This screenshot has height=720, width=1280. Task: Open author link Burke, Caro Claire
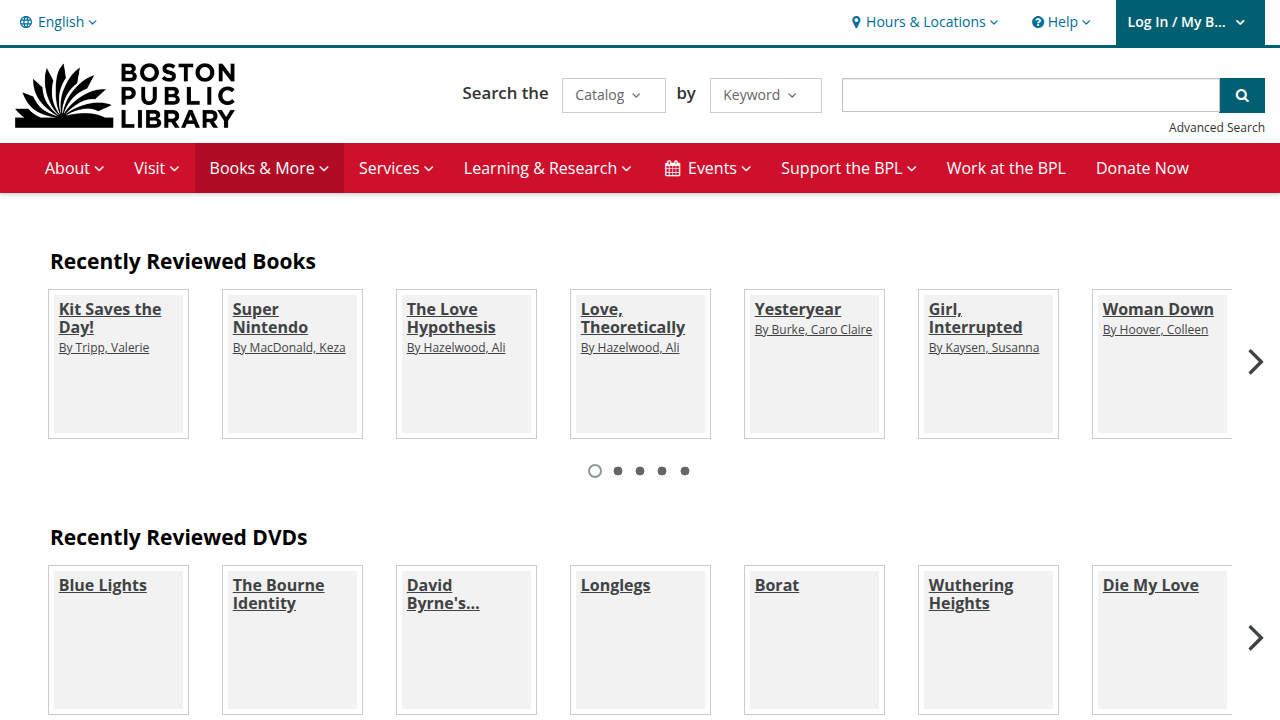pyautogui.click(x=813, y=330)
